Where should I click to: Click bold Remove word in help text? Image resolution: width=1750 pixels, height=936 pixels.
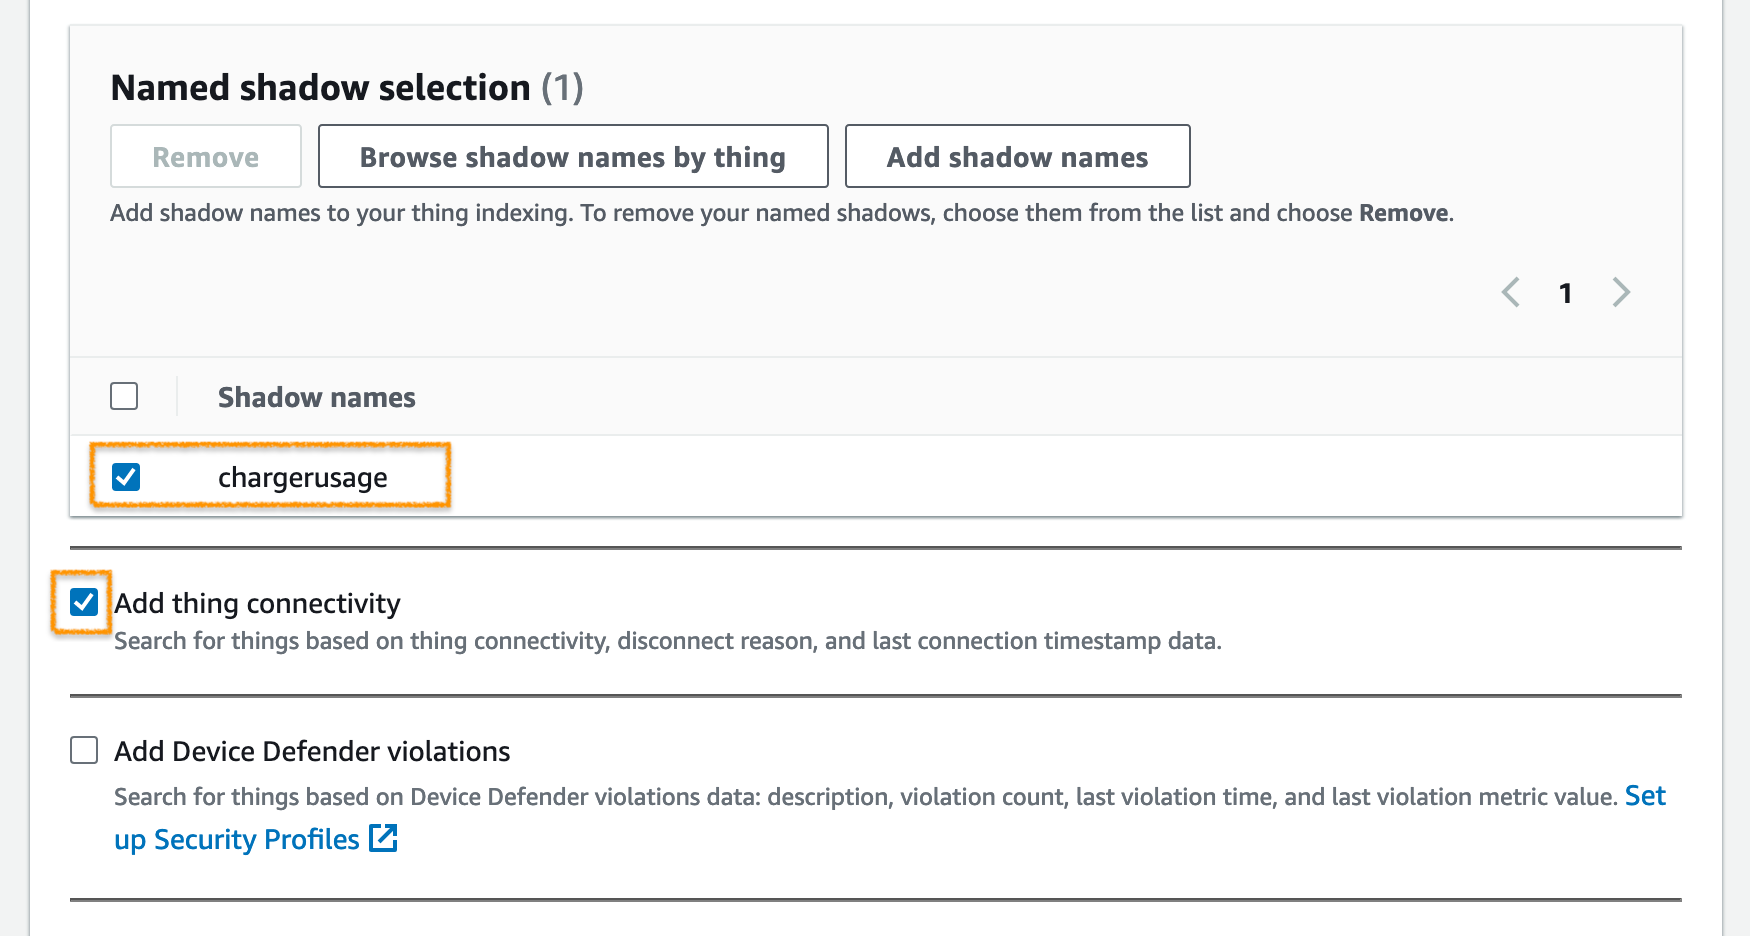(x=1403, y=213)
